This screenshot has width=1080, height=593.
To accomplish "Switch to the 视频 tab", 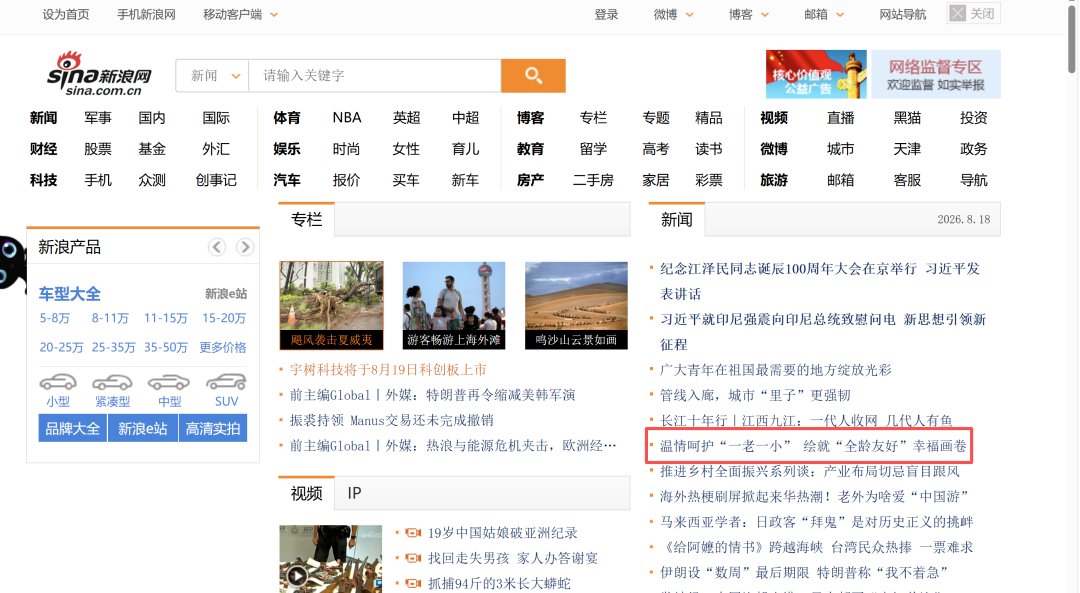I will coord(307,493).
